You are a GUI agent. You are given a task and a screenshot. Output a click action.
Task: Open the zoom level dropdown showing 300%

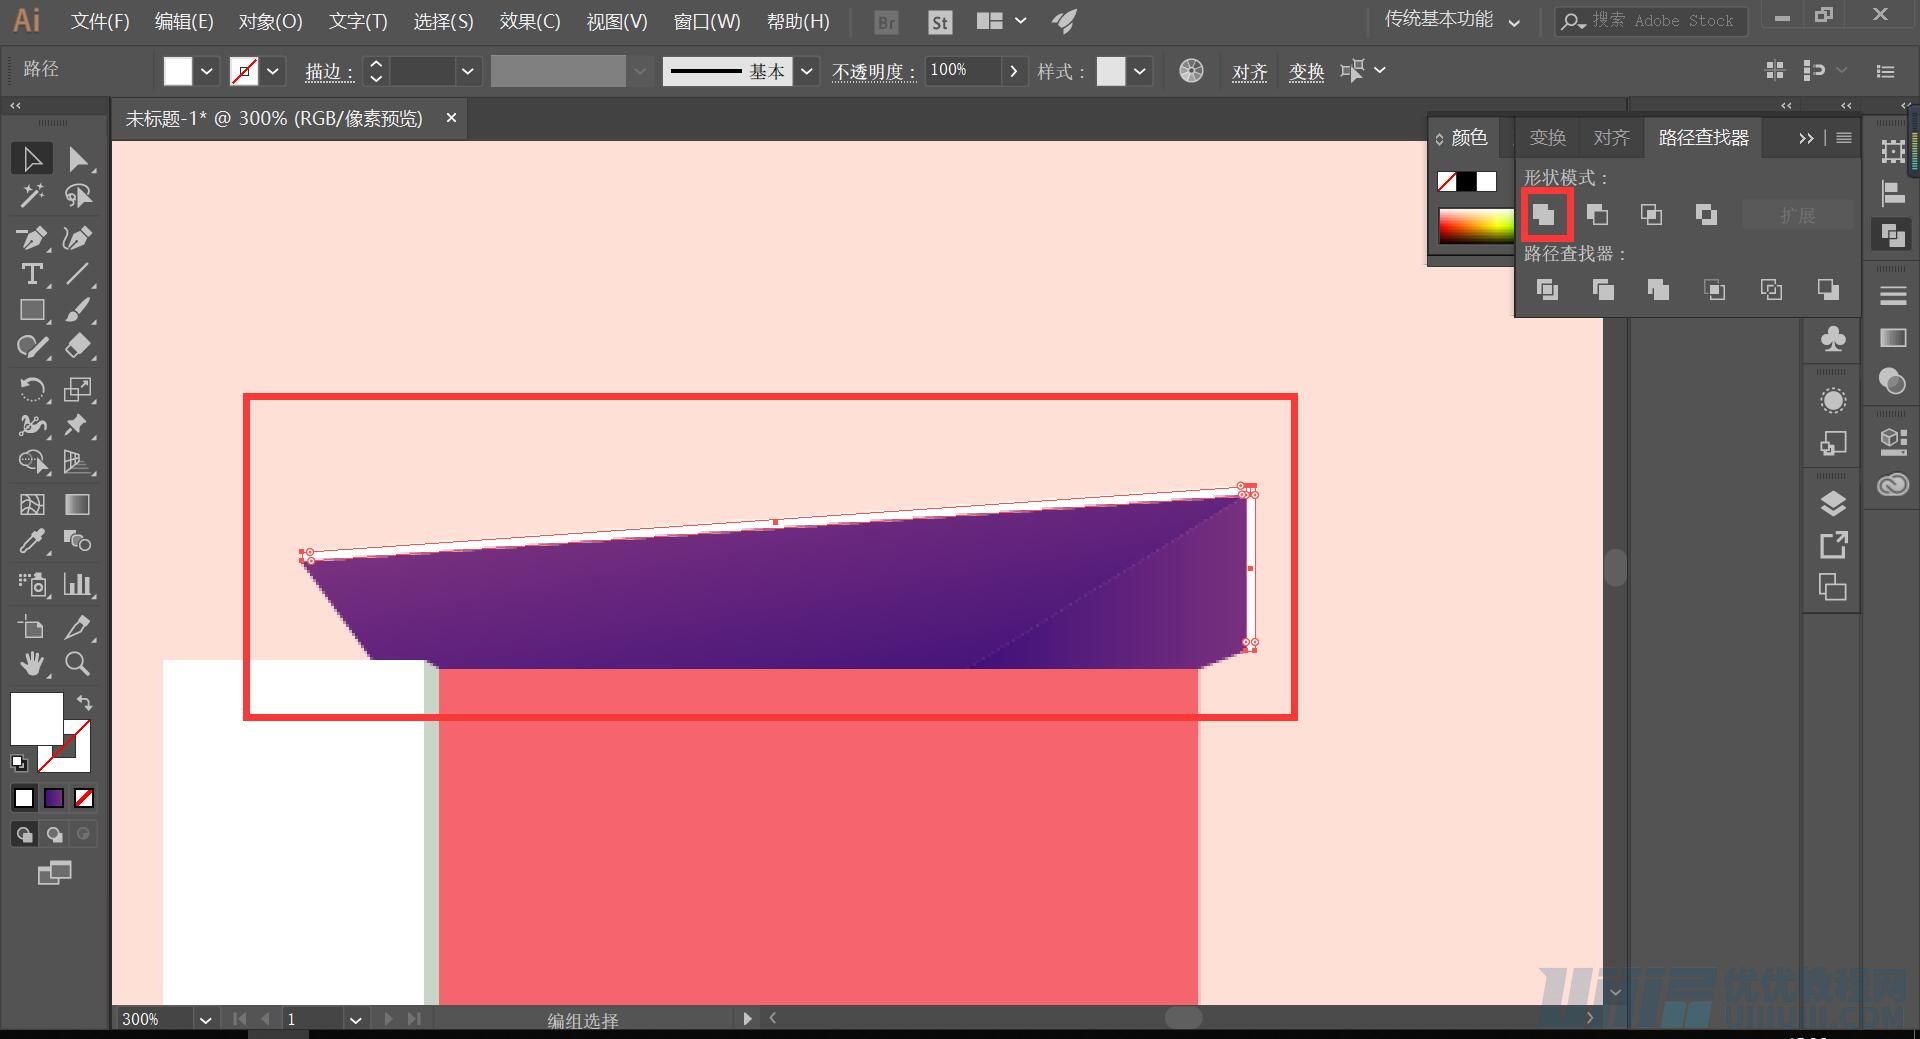tap(205, 1019)
